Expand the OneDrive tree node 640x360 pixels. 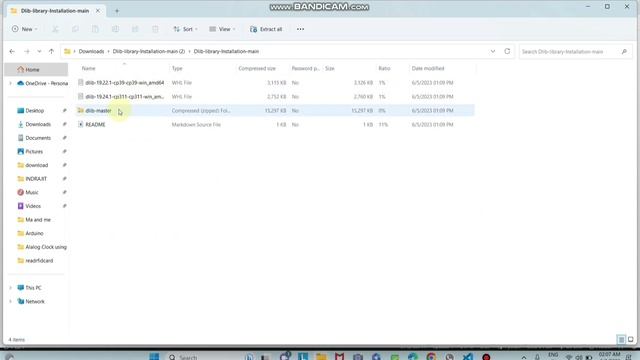pos(10,83)
